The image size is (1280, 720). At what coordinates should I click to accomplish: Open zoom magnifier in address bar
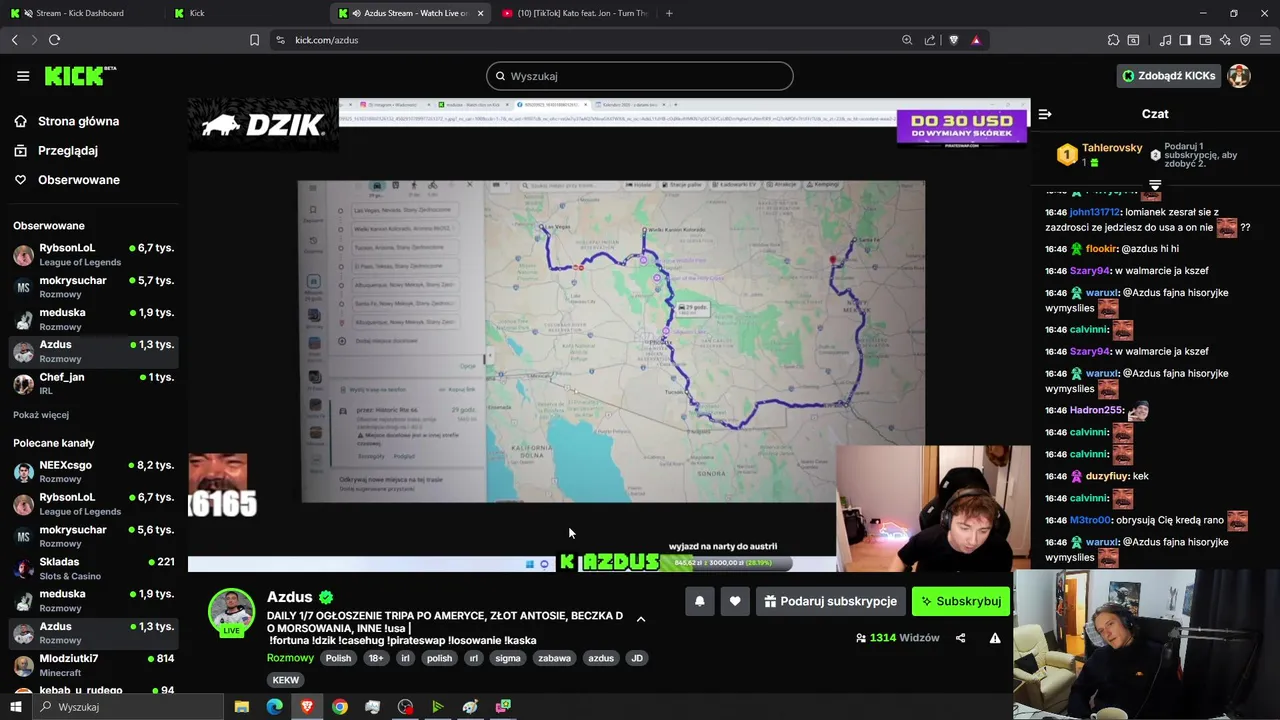point(907,40)
